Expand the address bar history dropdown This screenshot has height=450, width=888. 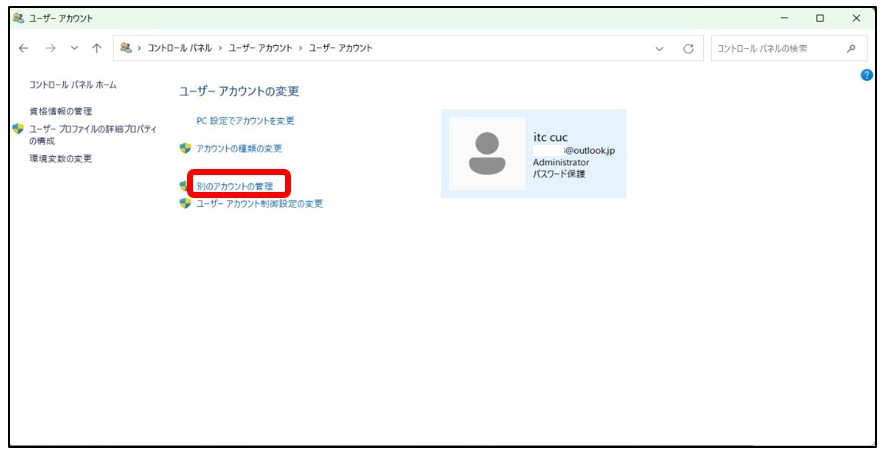[659, 48]
